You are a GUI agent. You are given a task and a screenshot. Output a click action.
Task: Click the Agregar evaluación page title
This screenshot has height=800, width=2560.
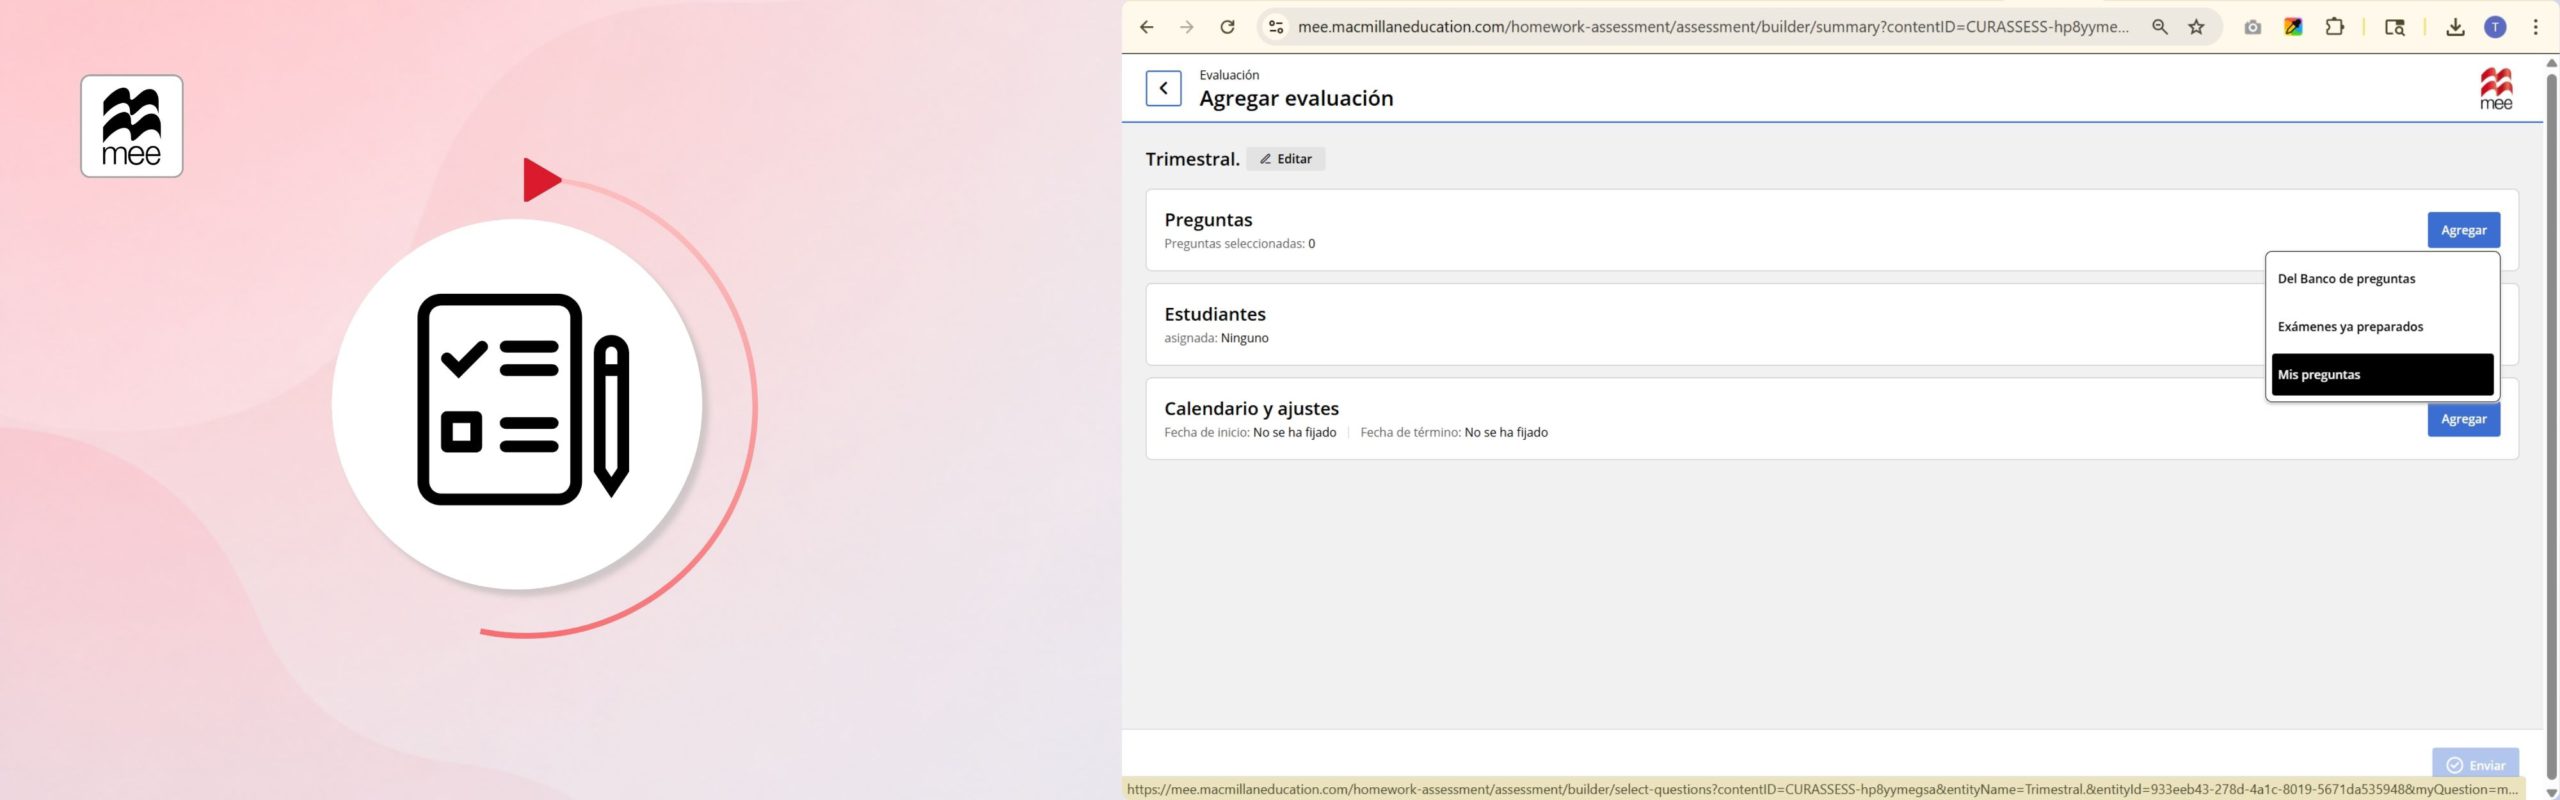point(1296,98)
